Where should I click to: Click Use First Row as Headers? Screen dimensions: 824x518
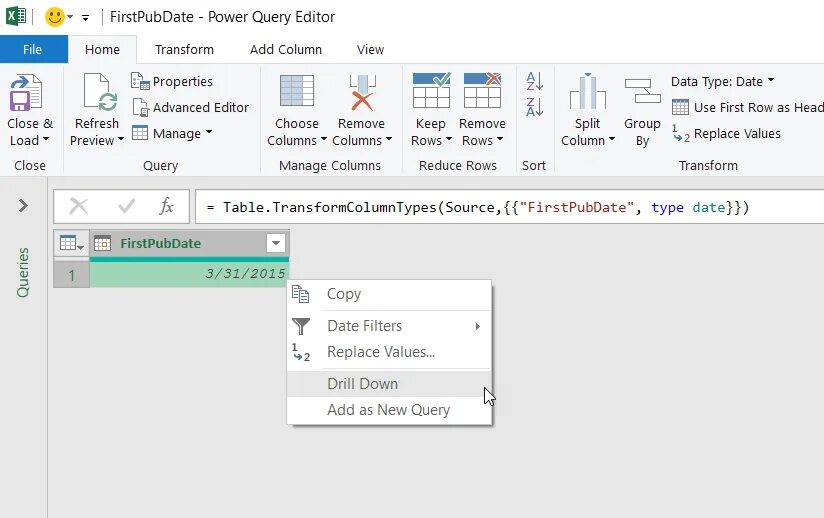pyautogui.click(x=756, y=107)
